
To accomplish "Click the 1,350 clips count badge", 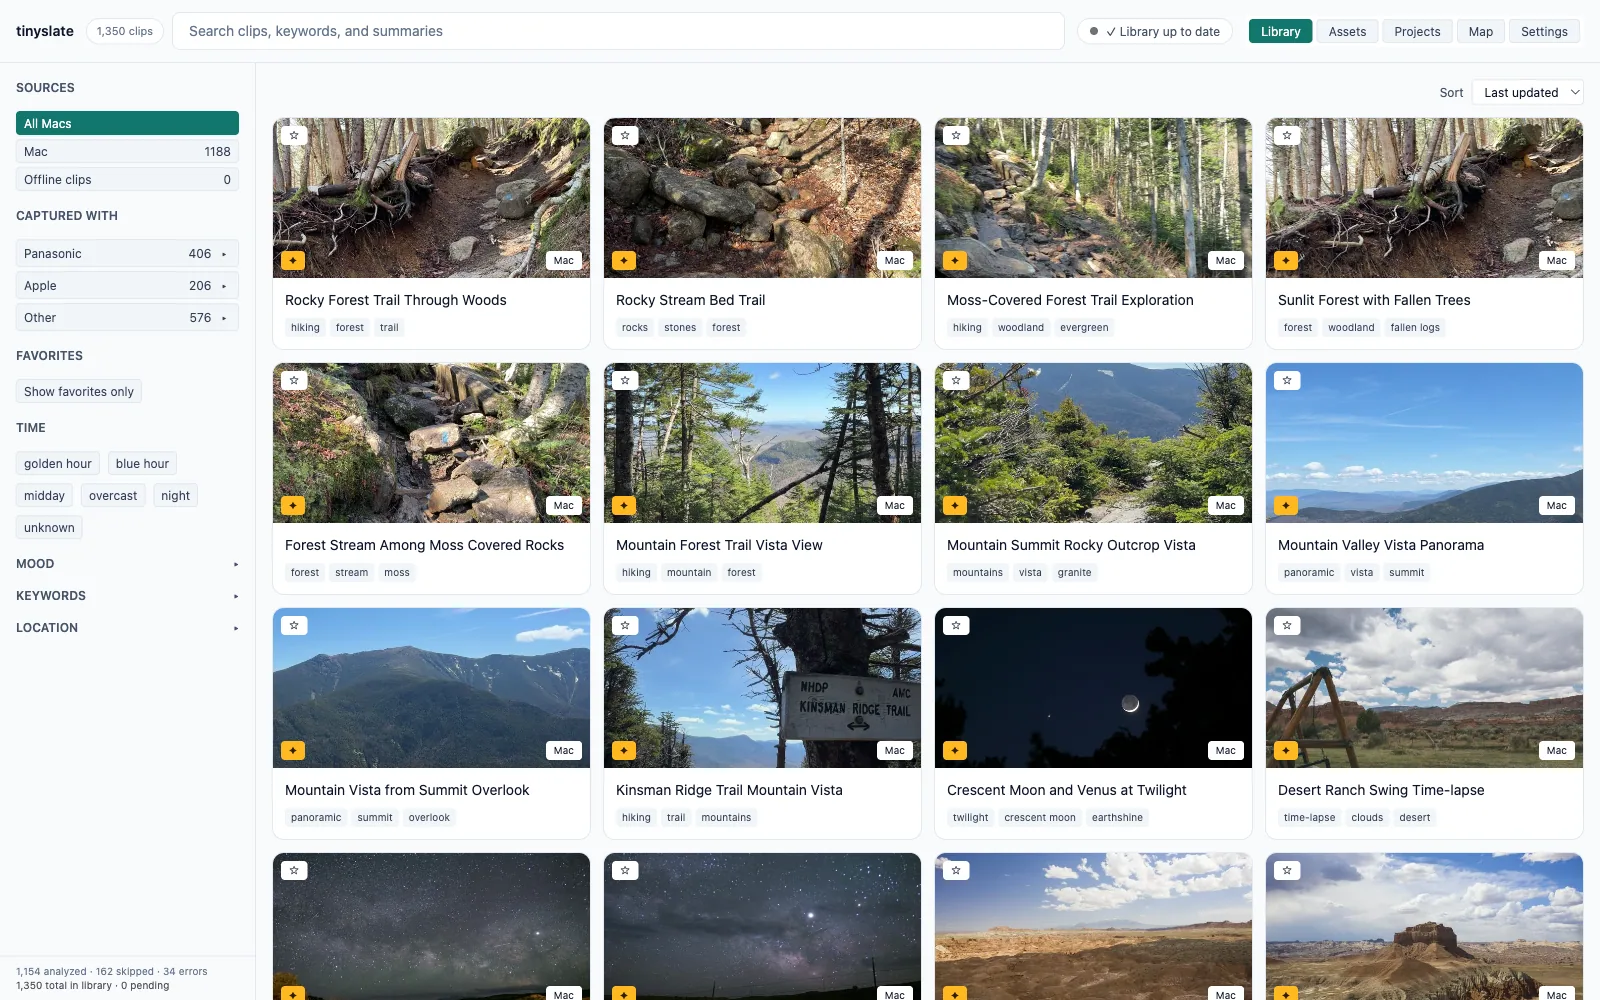I will [125, 31].
